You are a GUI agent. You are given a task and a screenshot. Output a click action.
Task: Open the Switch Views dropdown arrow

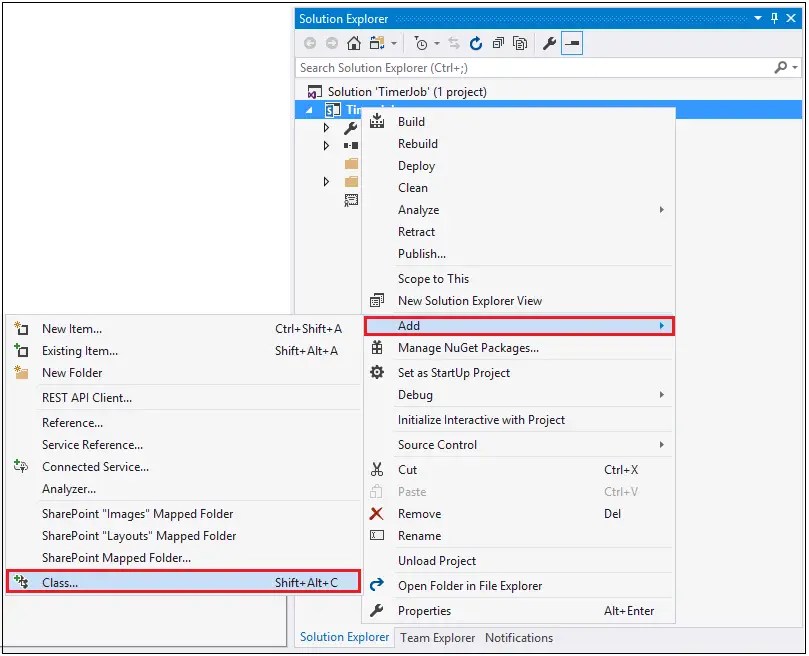coord(393,43)
